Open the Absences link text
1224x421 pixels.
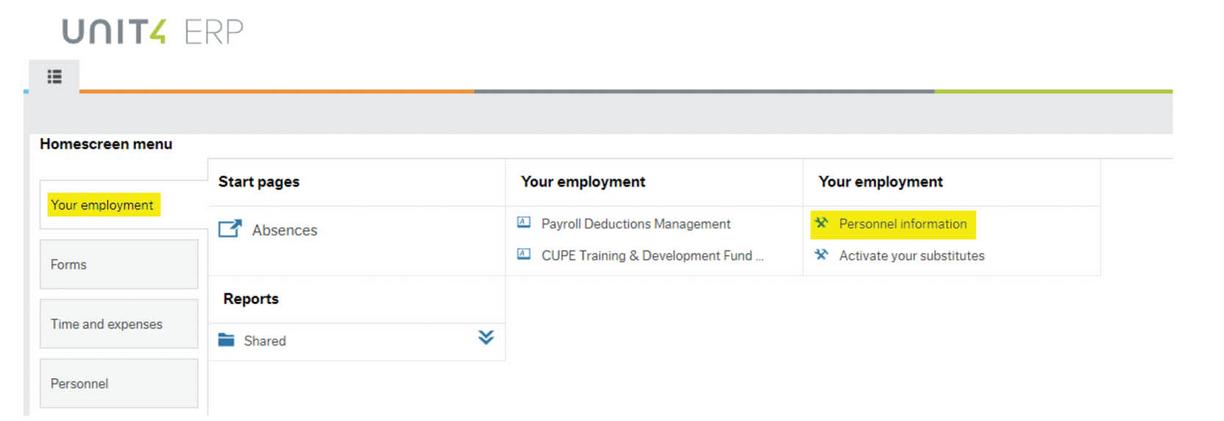pos(284,230)
